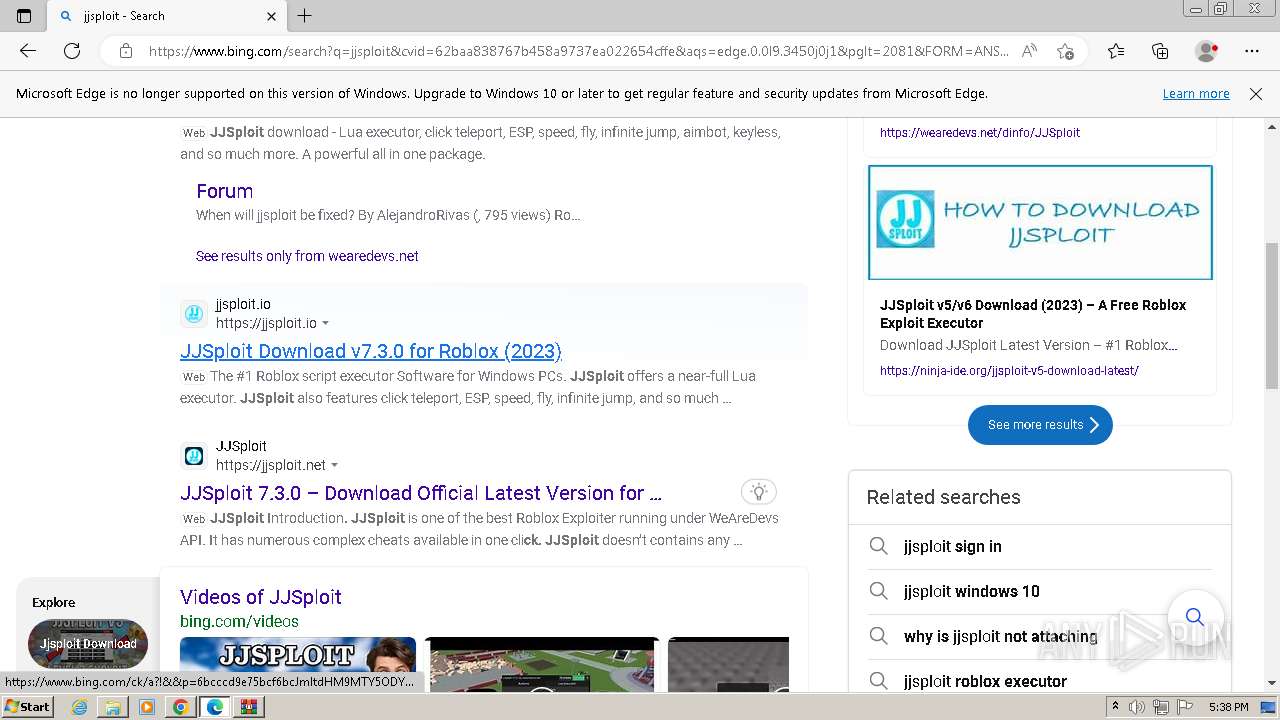This screenshot has height=720, width=1280.
Task: Click 'Explore' label text
Action: tap(53, 602)
